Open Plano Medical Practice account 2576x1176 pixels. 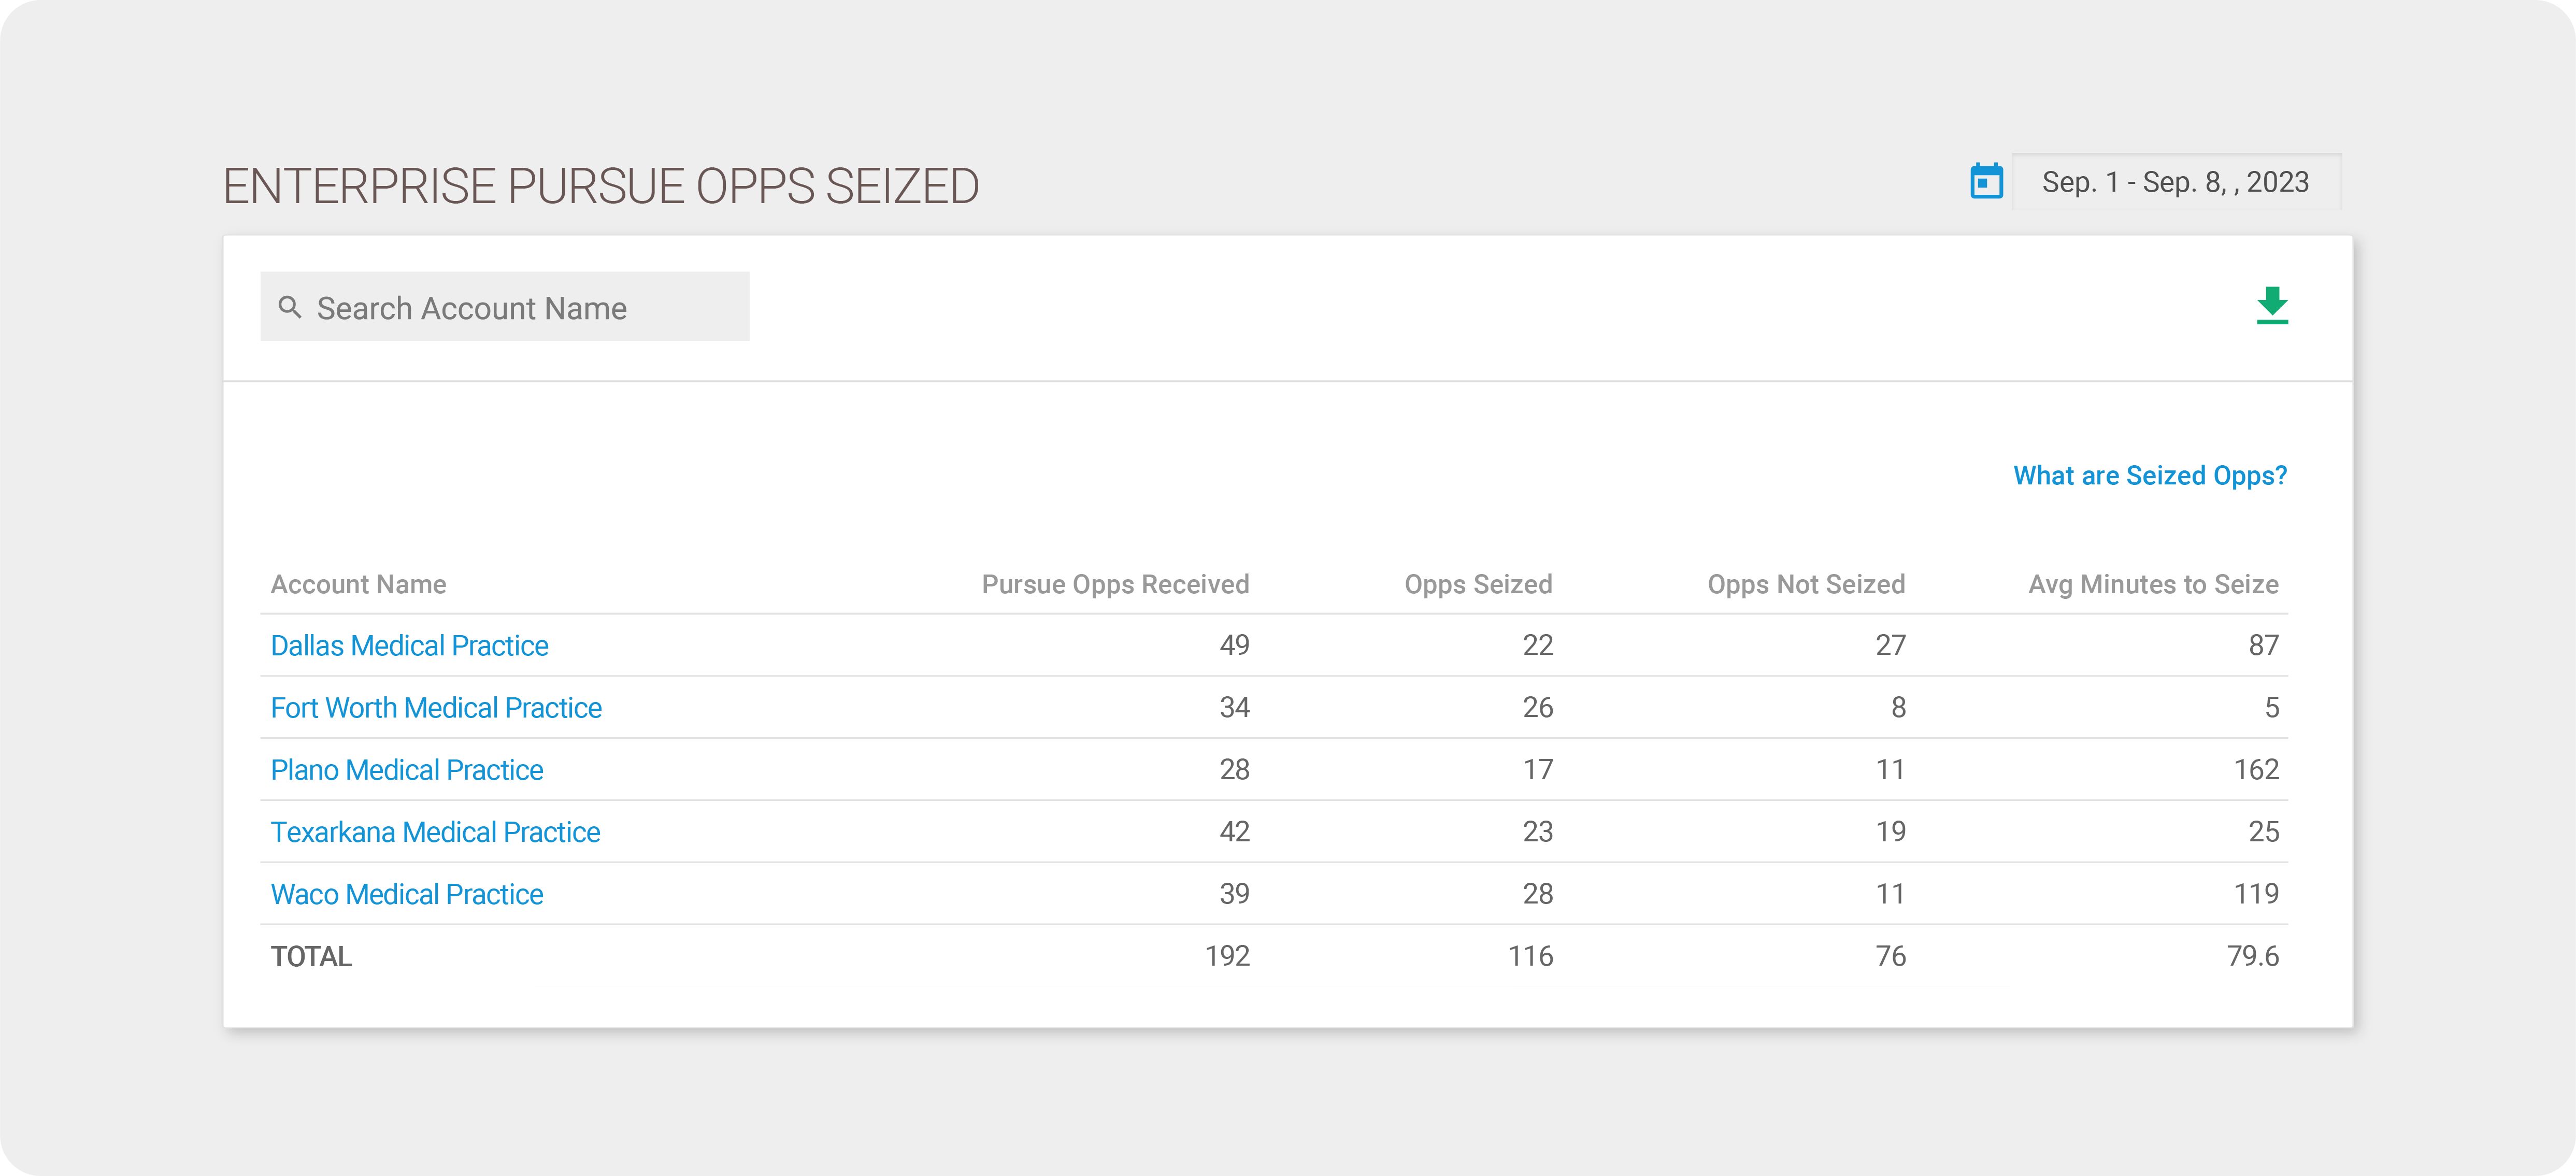(x=407, y=770)
